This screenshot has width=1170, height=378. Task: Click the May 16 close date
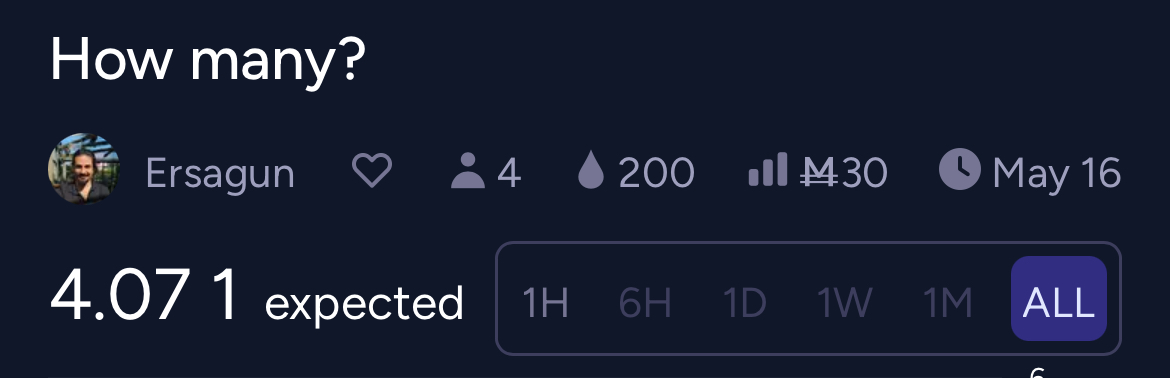1057,173
